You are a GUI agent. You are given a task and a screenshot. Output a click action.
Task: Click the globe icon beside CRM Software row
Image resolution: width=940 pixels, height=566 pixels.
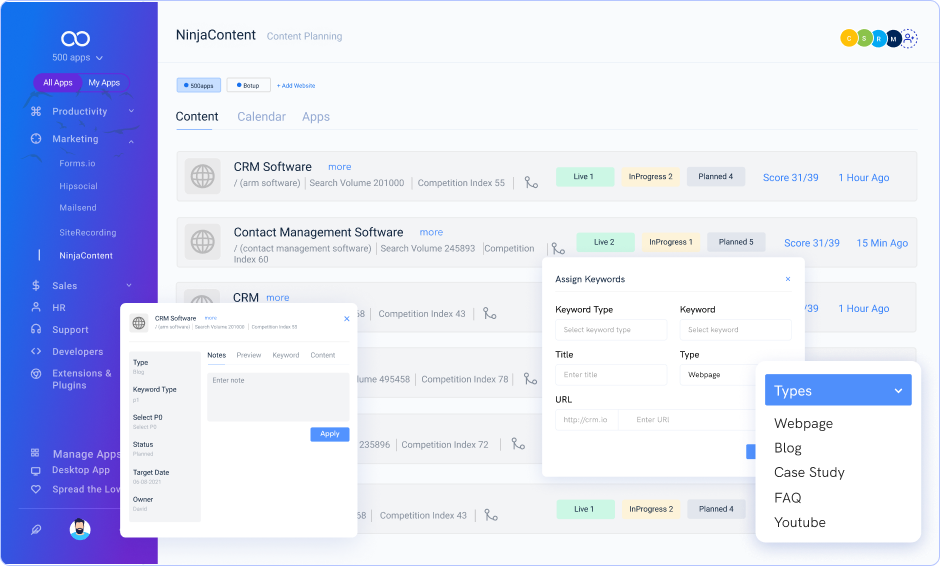[203, 177]
